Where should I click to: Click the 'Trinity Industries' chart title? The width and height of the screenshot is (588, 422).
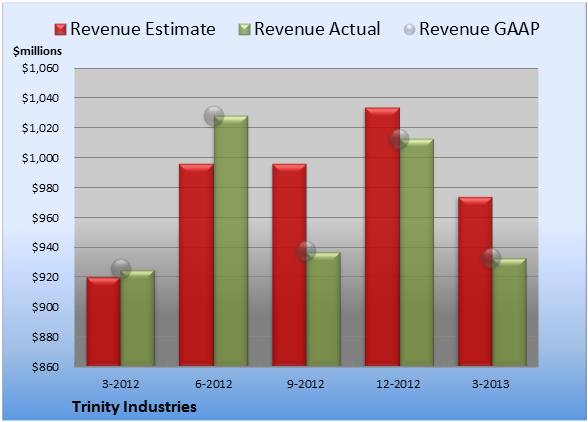[134, 407]
